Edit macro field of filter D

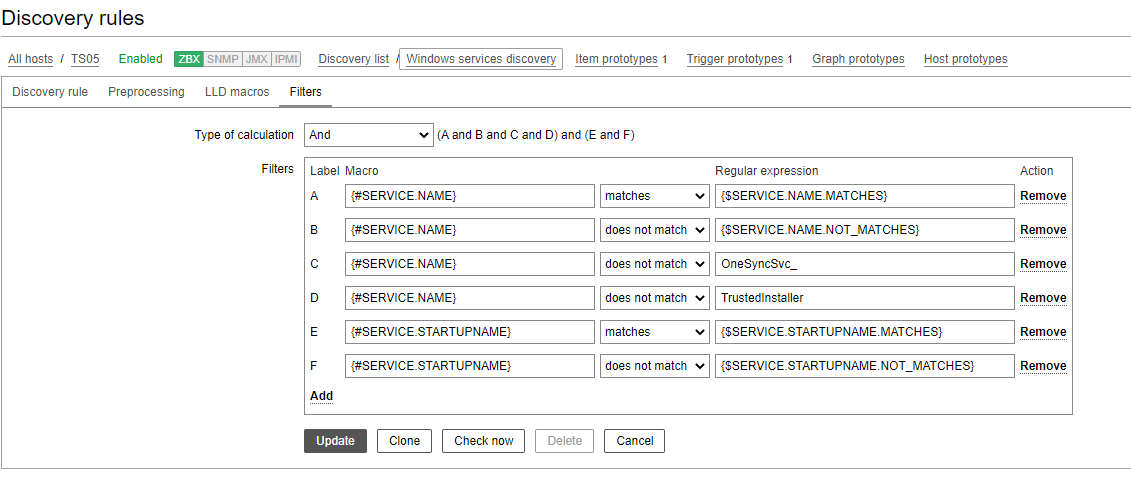470,298
